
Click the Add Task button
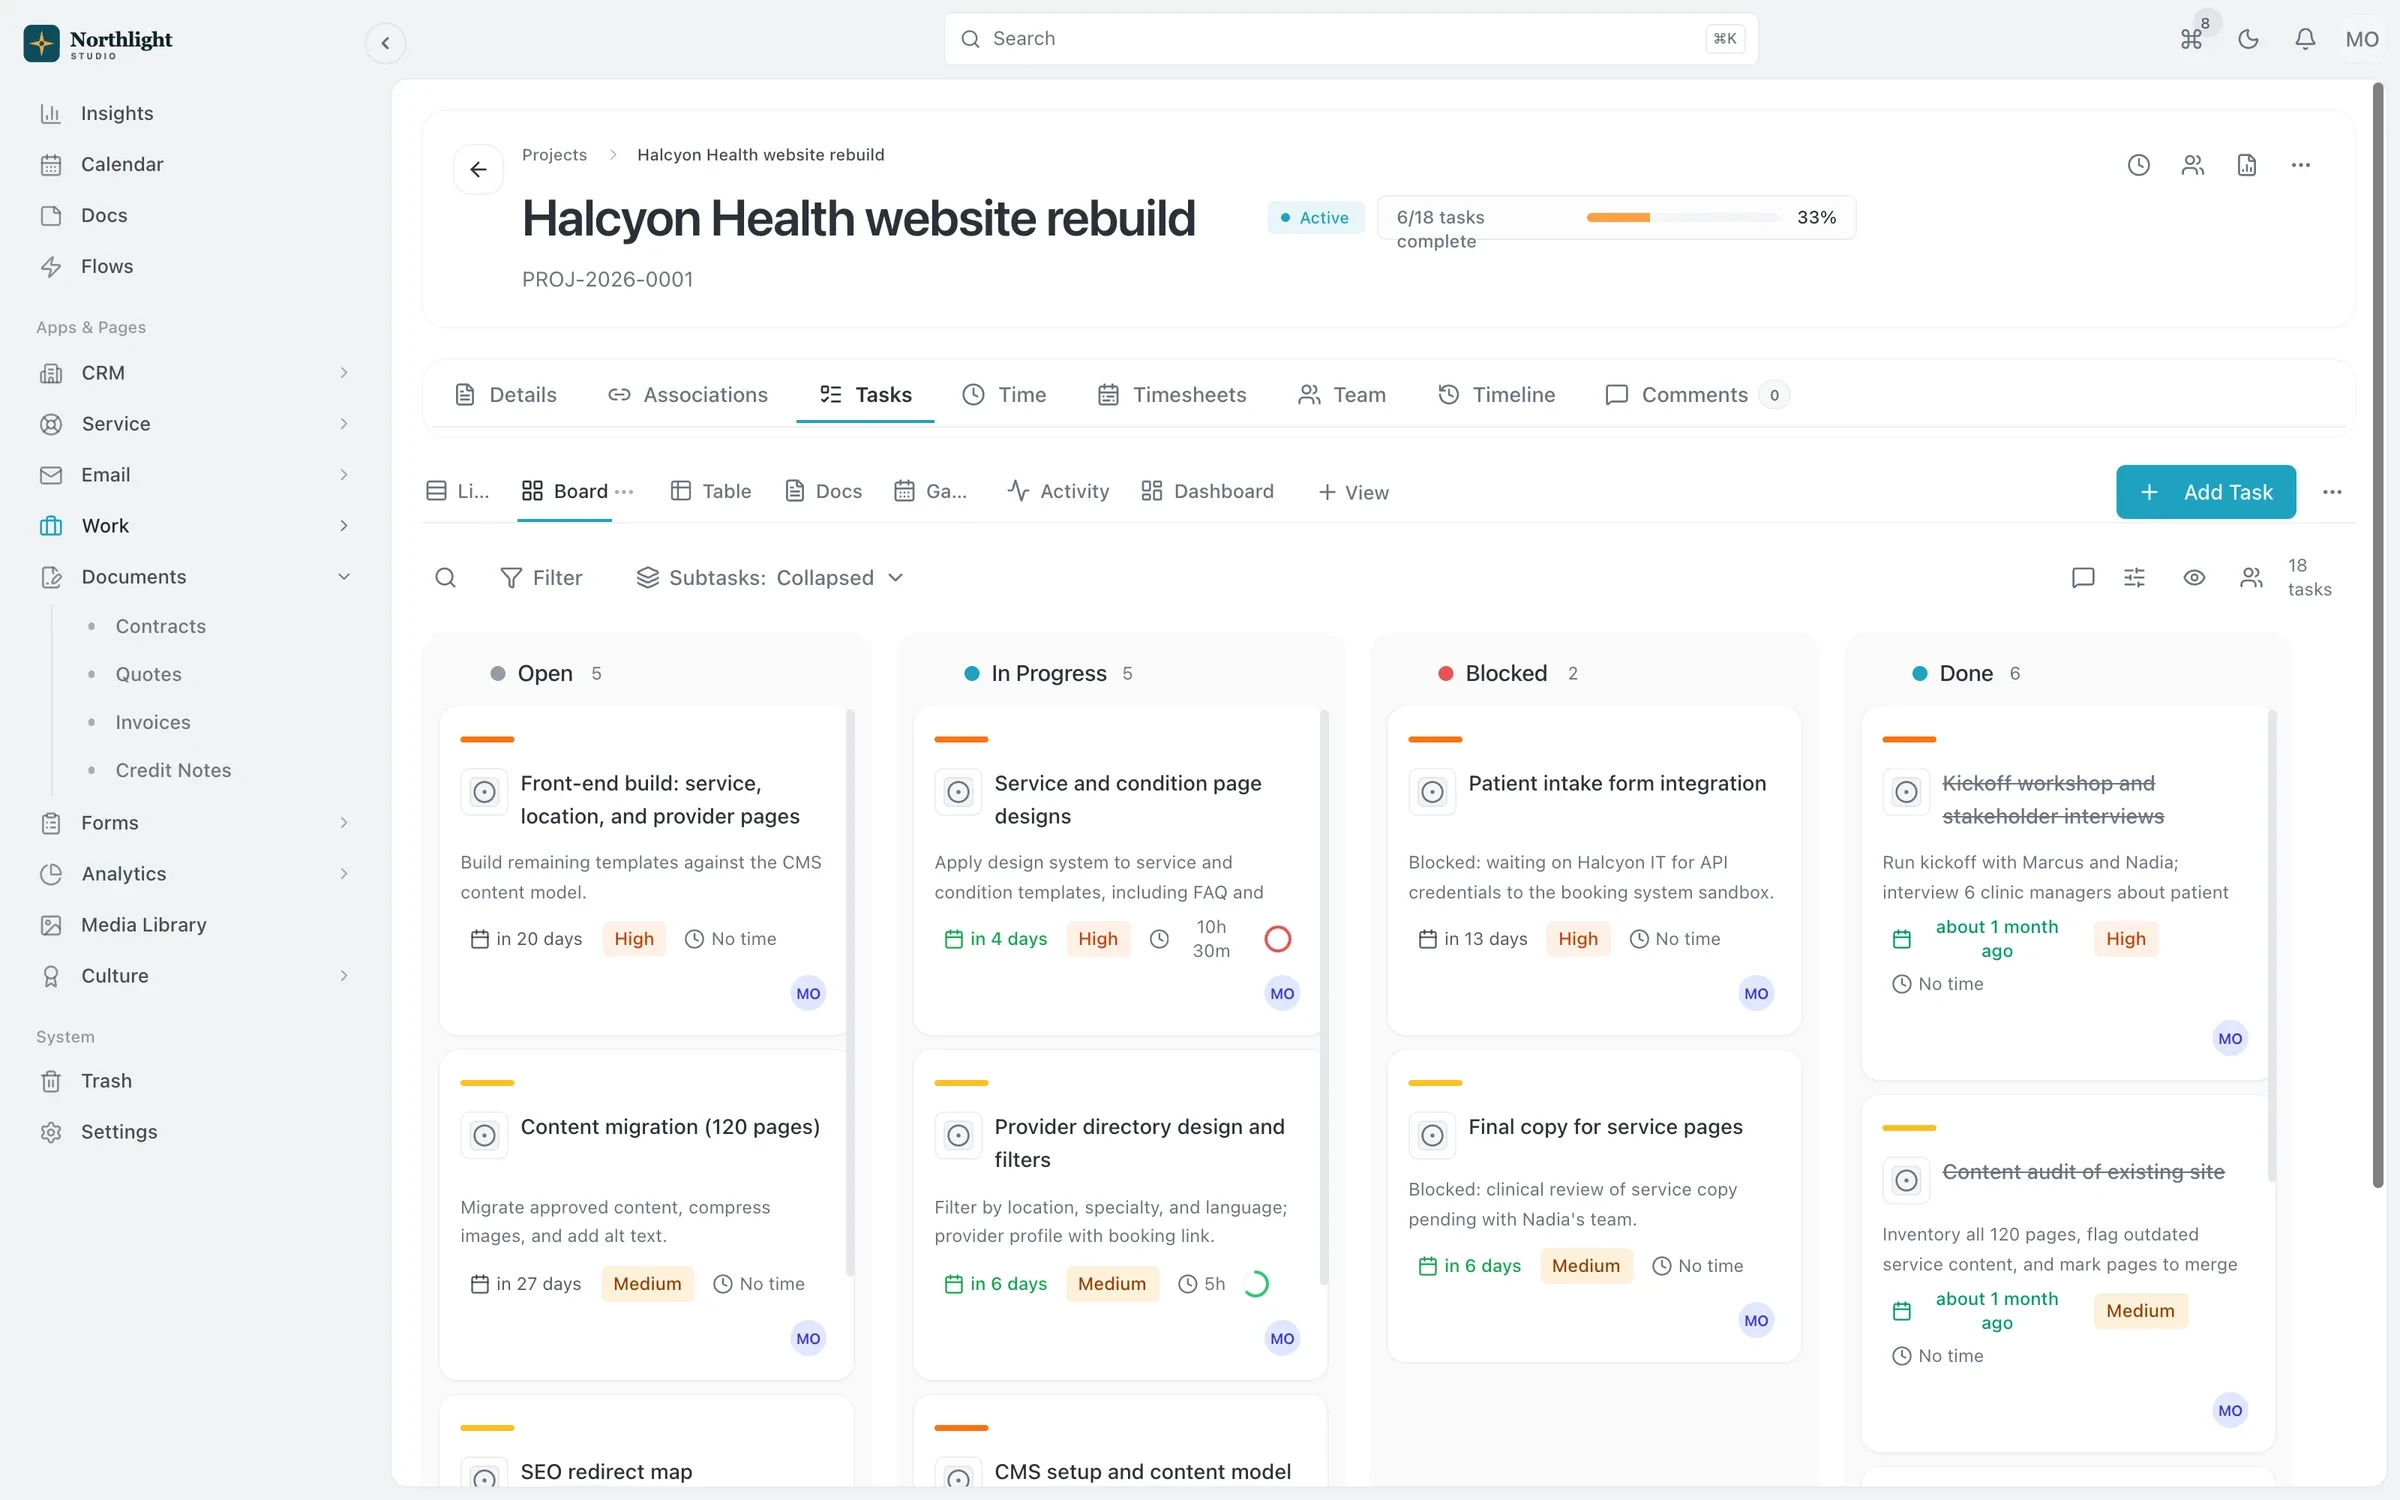point(2205,492)
